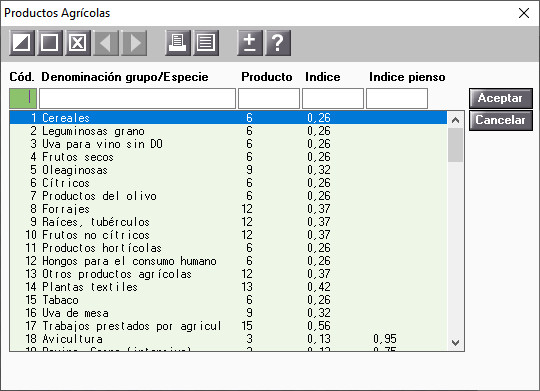Click the previous record left arrow
Viewport: 540px width, 391px height.
click(106, 43)
